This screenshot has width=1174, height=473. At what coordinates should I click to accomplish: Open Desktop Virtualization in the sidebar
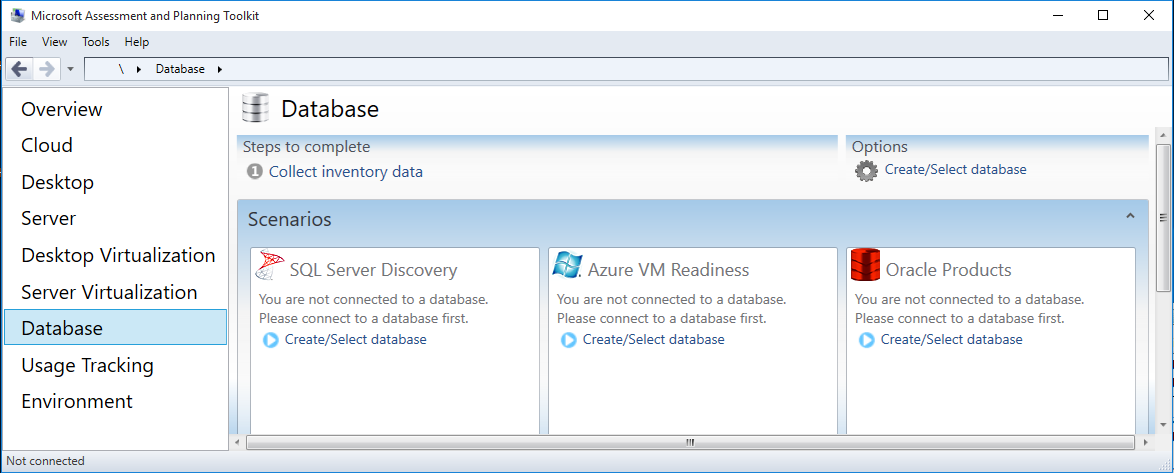[x=115, y=255]
